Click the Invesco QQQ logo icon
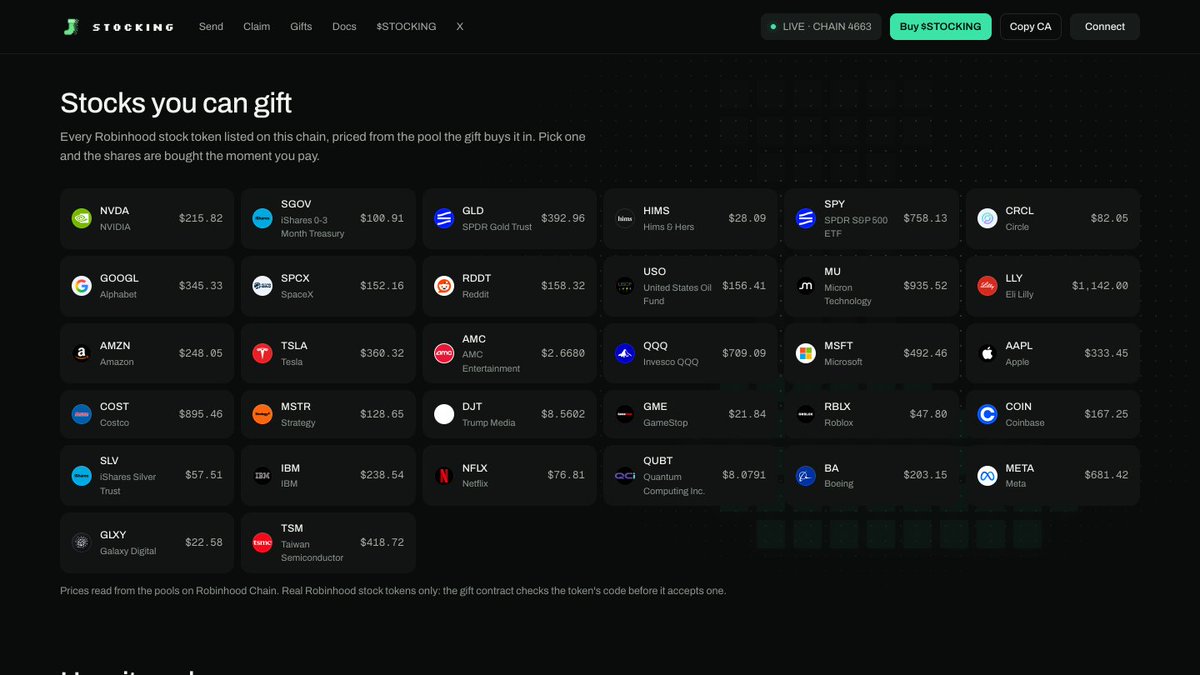Viewport: 1200px width, 675px height. point(625,353)
